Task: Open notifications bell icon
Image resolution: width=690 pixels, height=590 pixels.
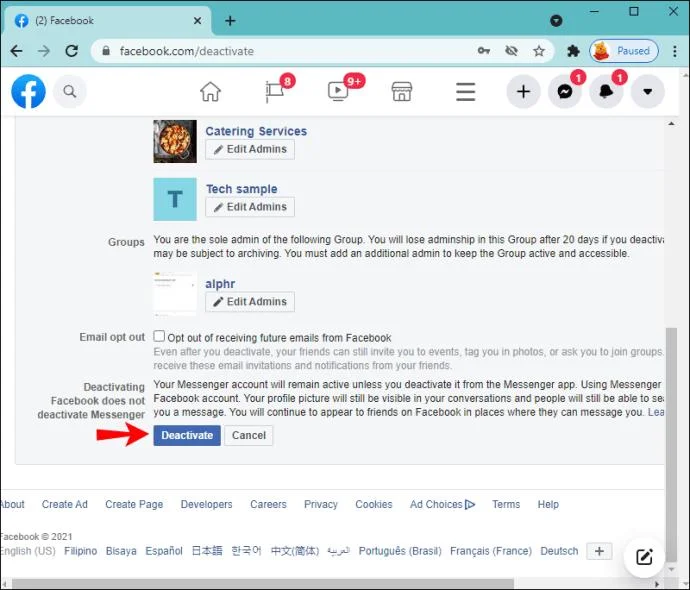Action: pos(606,92)
